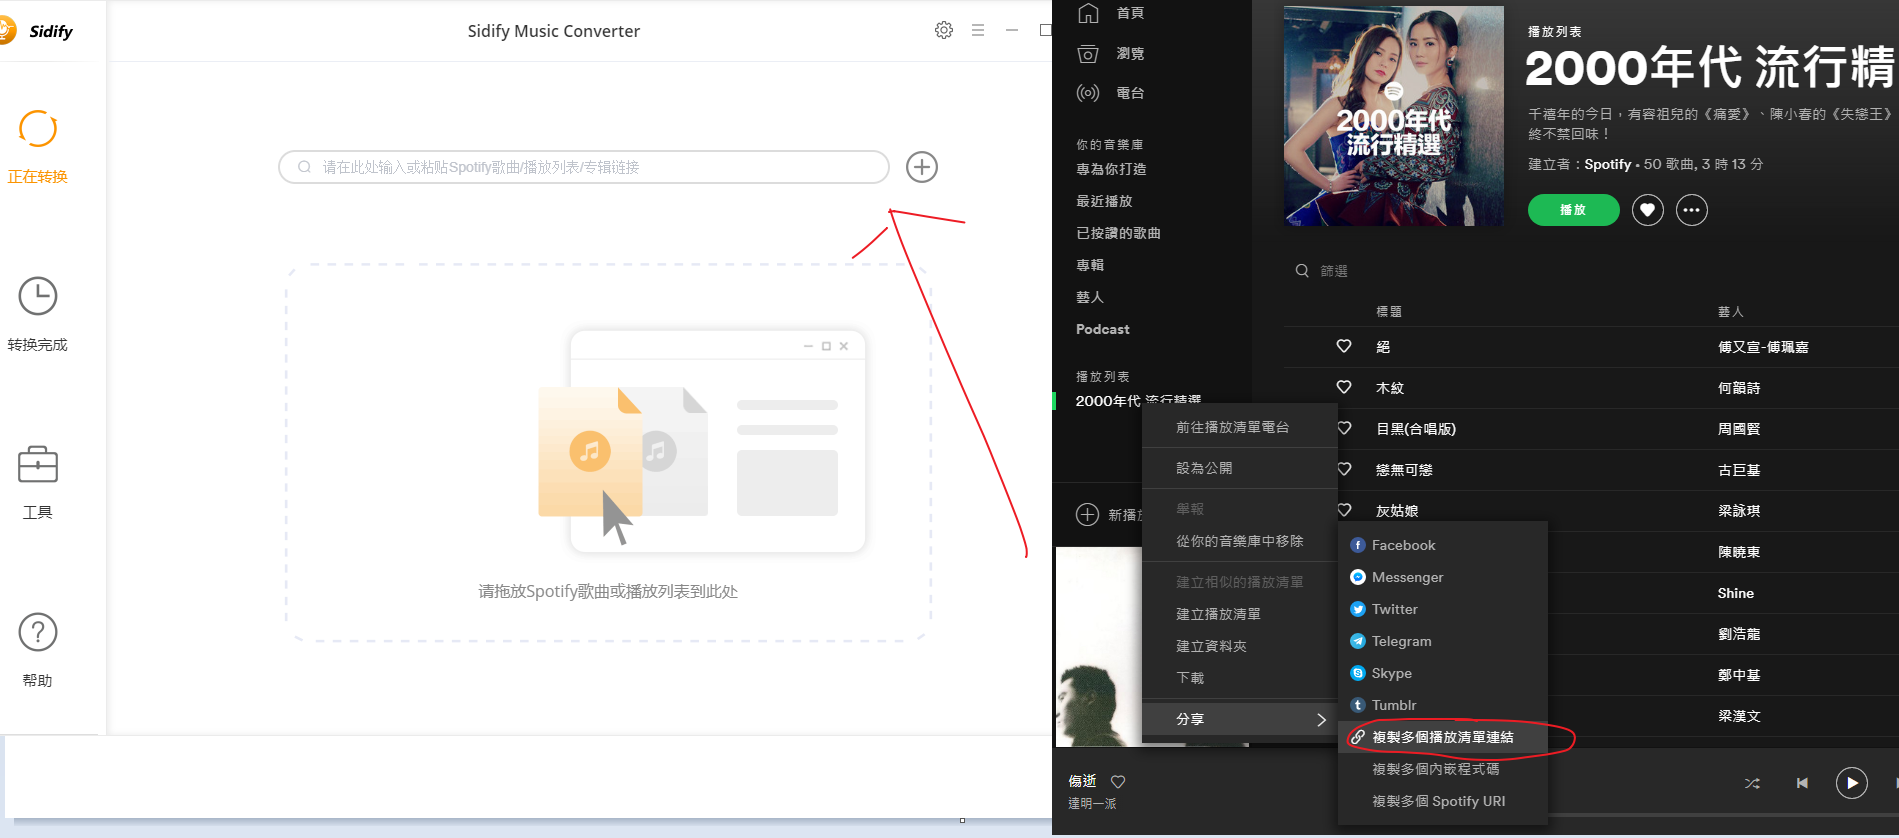Toggle shuffle in the playback bar

click(1752, 783)
